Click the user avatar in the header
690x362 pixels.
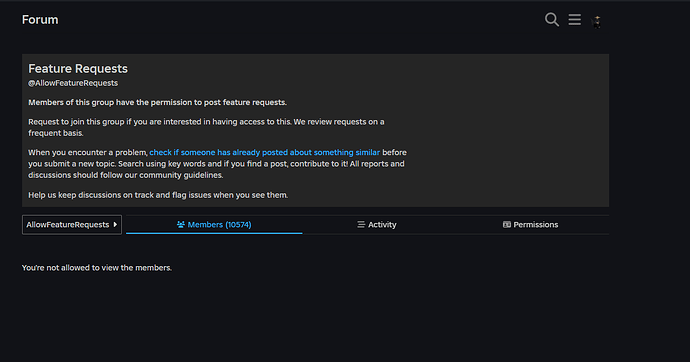[597, 21]
